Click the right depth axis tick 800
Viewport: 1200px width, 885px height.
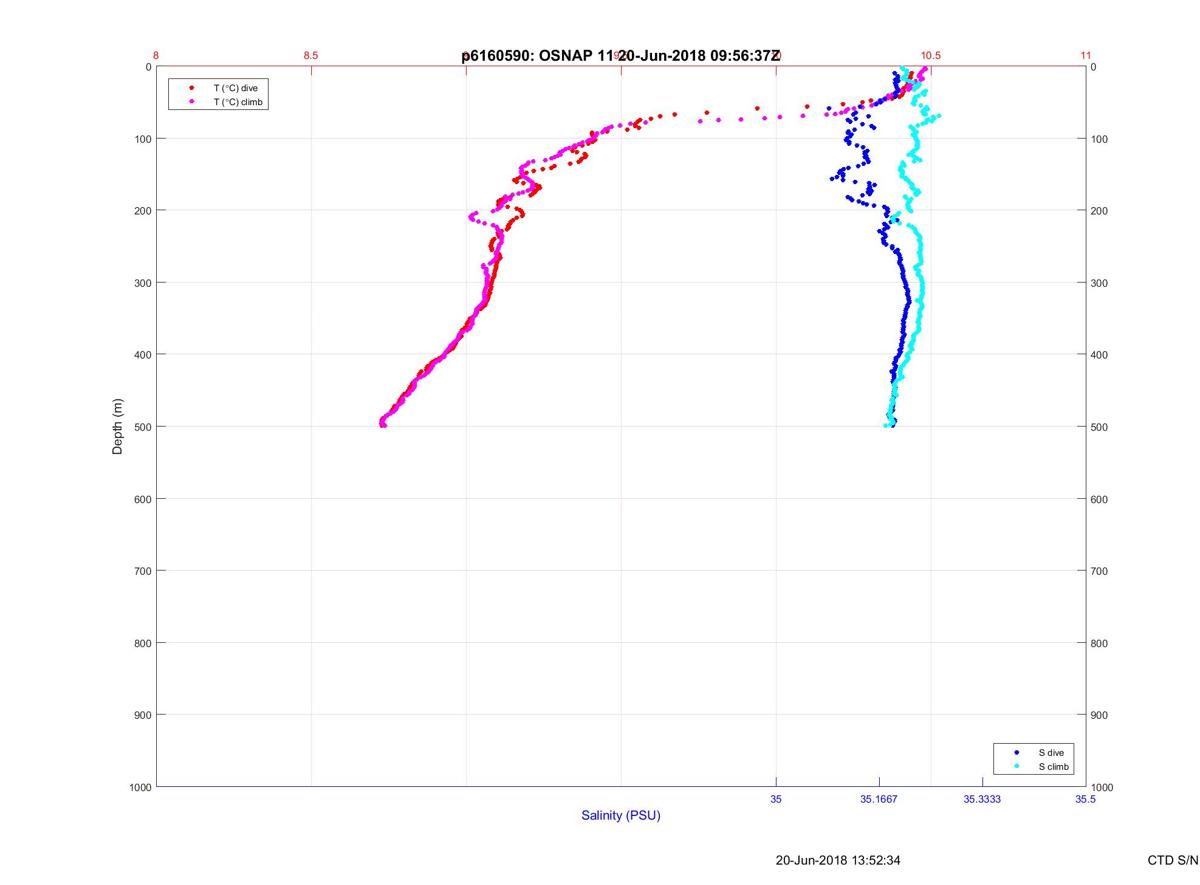(1101, 643)
